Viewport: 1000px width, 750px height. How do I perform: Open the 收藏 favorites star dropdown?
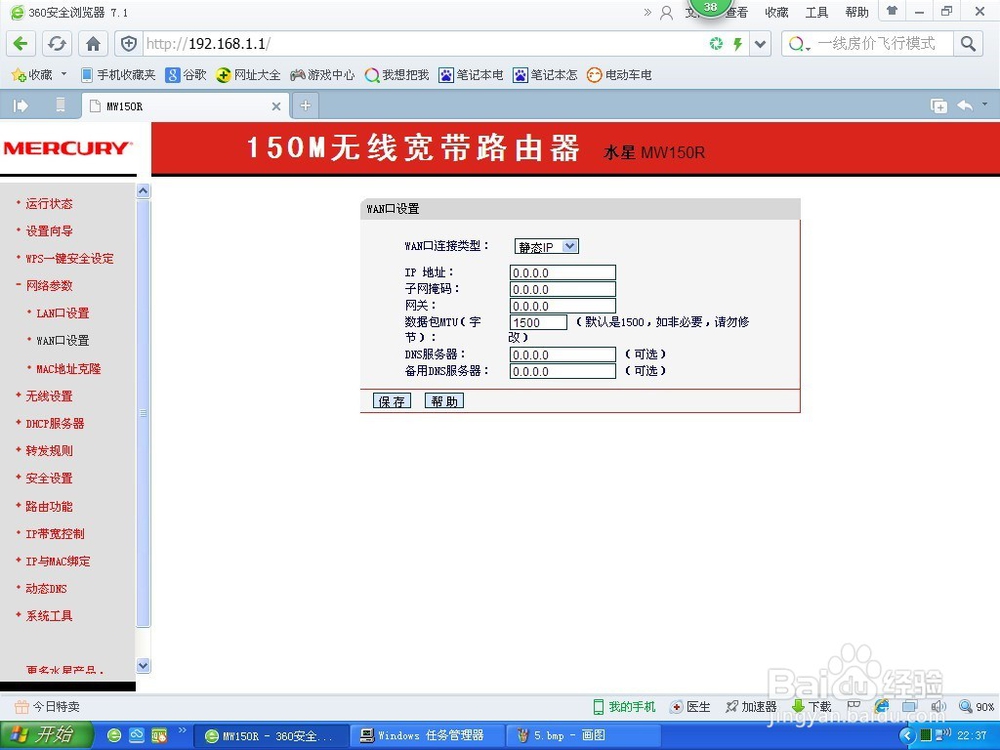[x=38, y=75]
